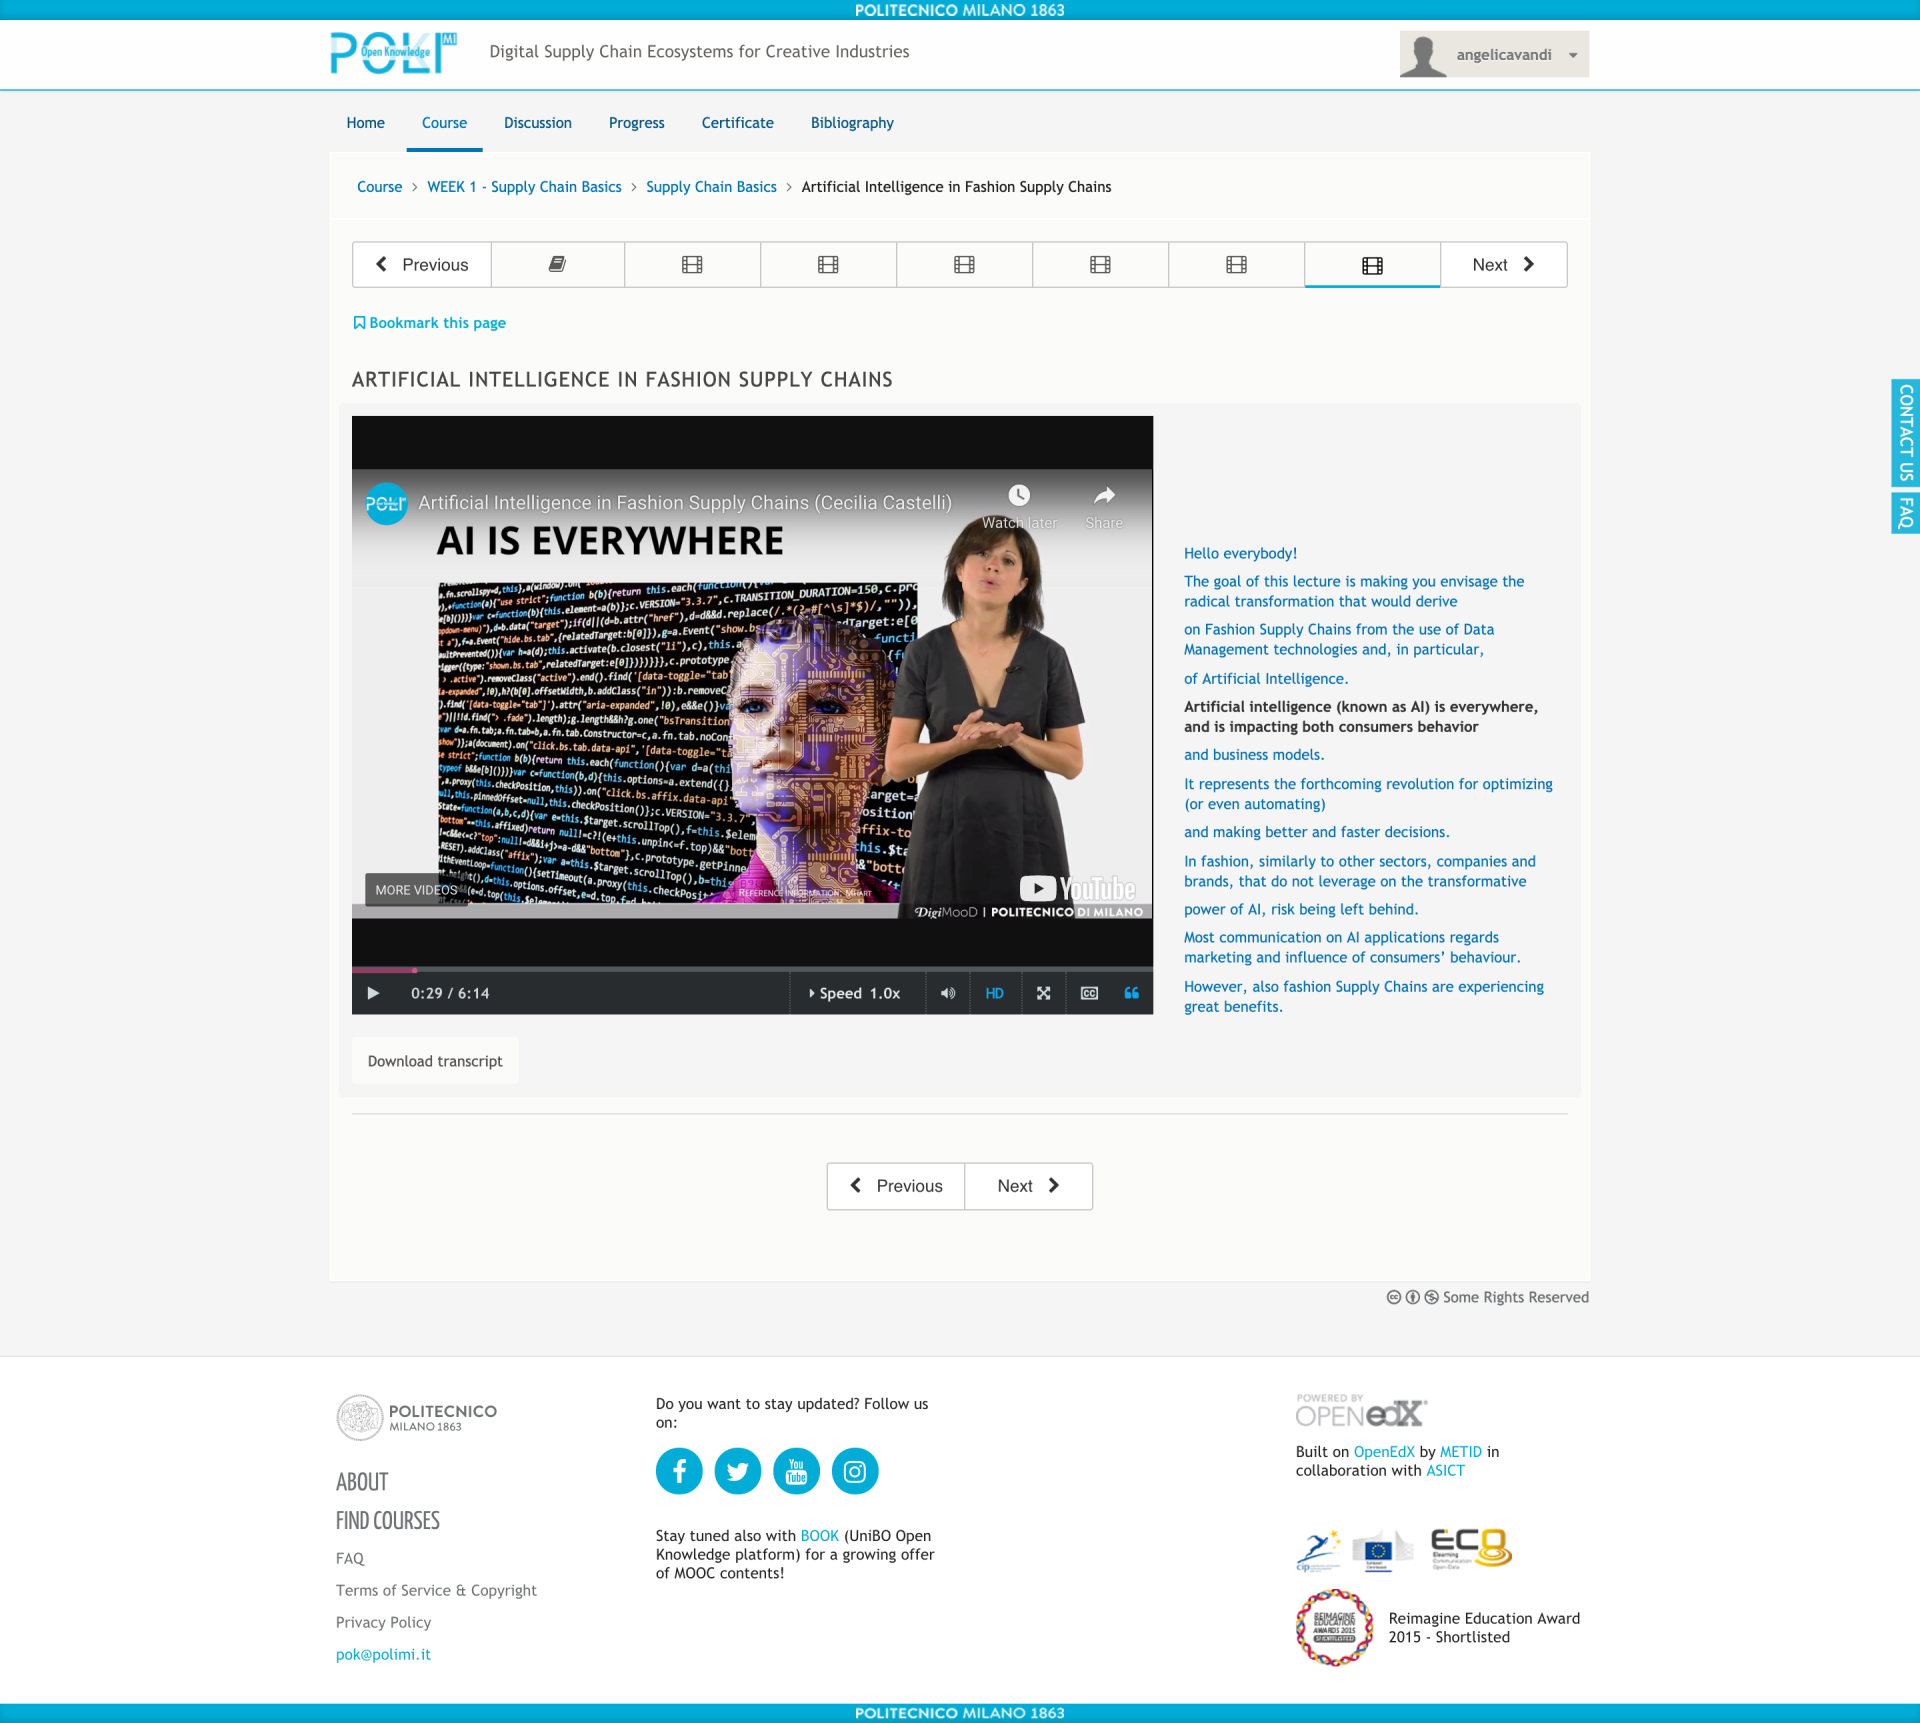Image resolution: width=1920 pixels, height=1723 pixels.
Task: Open Facebook social icon
Action: (679, 1471)
